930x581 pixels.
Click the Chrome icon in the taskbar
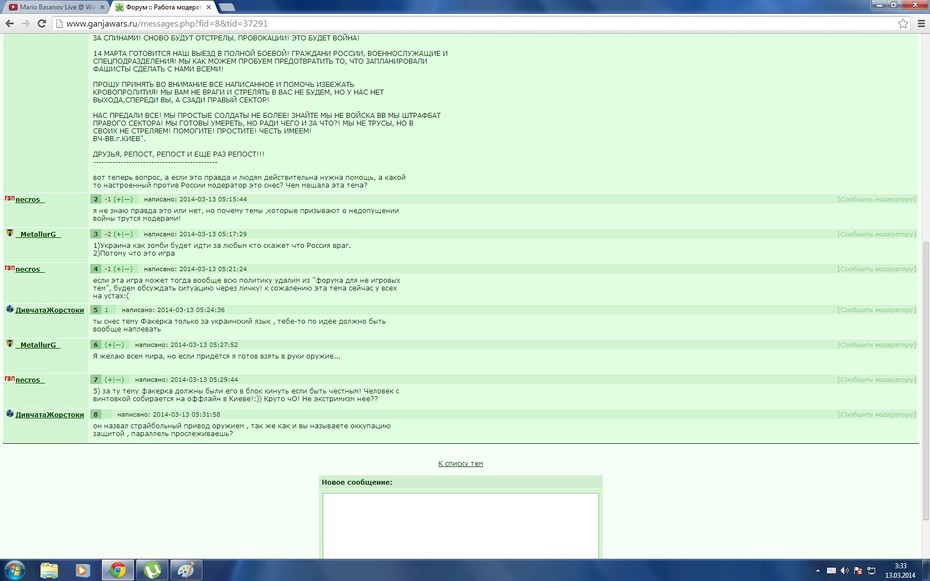pyautogui.click(x=117, y=570)
